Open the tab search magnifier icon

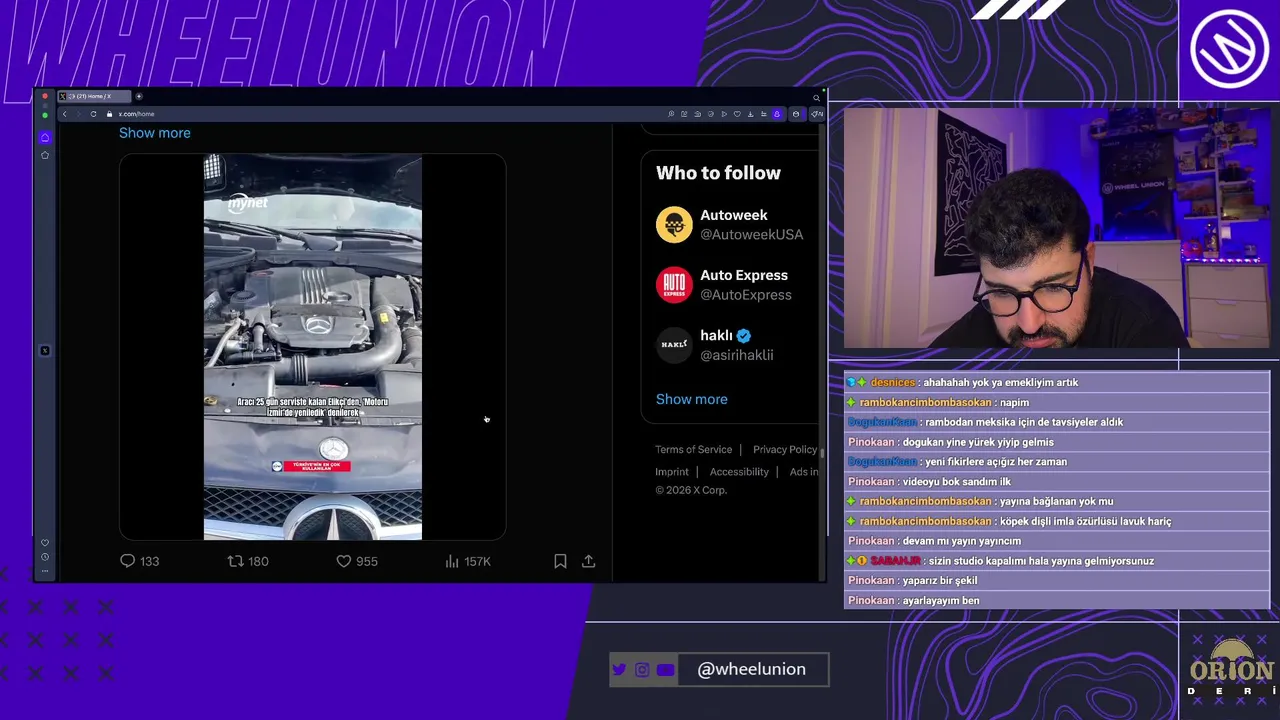tap(817, 98)
